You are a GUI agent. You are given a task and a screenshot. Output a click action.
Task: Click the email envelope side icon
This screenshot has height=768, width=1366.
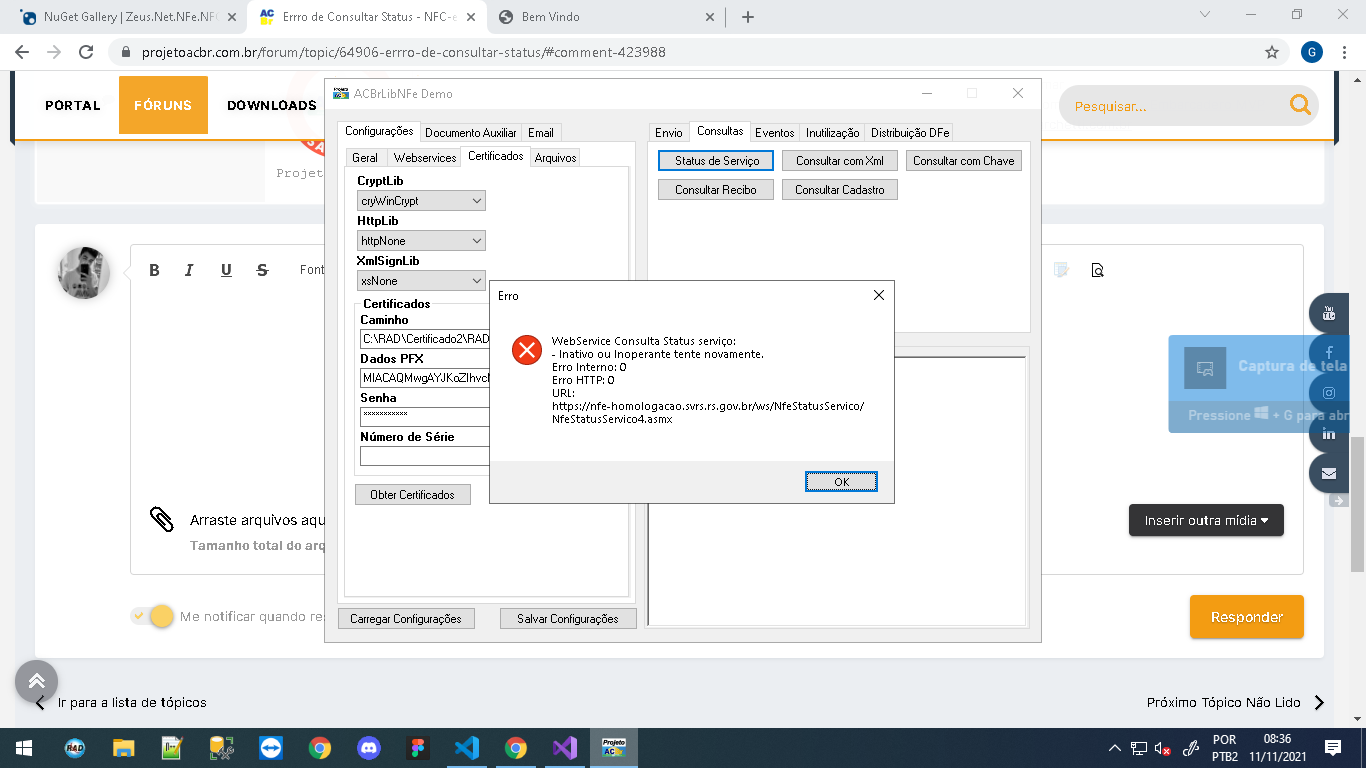(x=1329, y=473)
